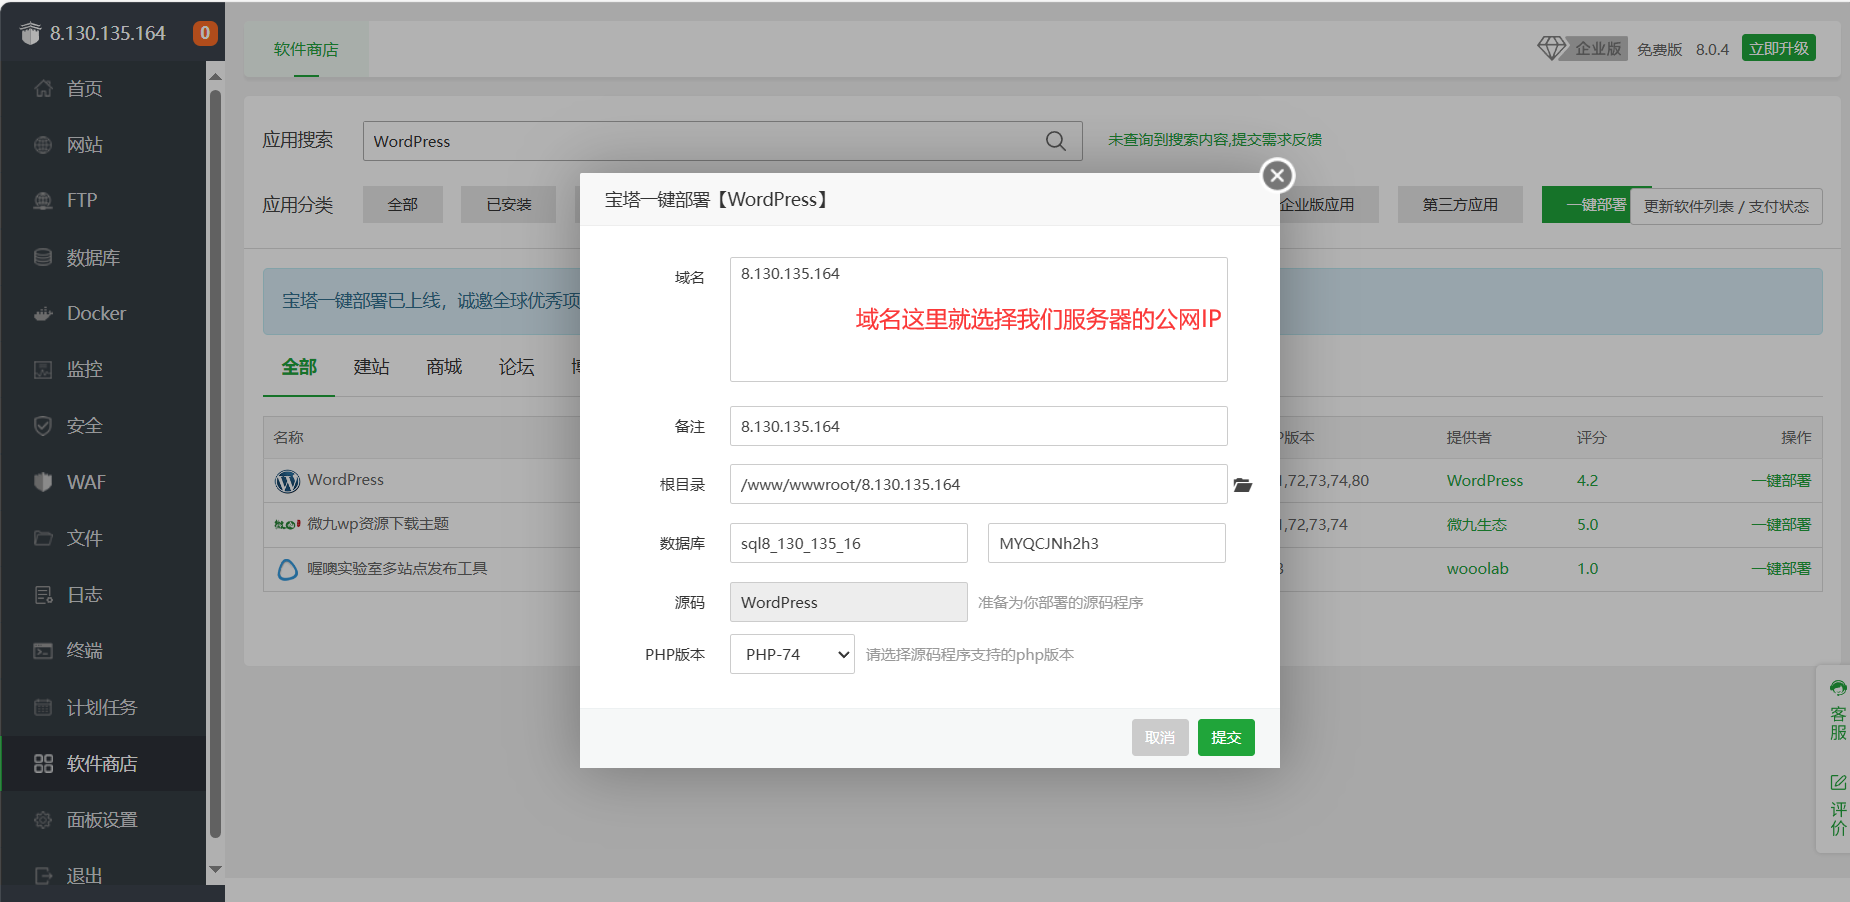The height and width of the screenshot is (902, 1850).
Task: Open the 计划任务 calendar icon in sidebar
Action: 43,707
